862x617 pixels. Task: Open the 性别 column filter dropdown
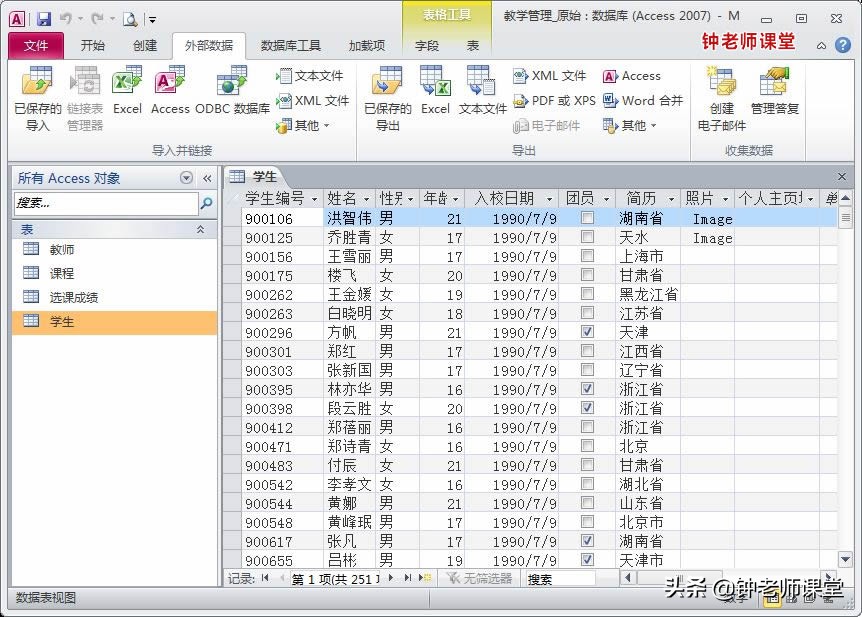pyautogui.click(x=412, y=198)
